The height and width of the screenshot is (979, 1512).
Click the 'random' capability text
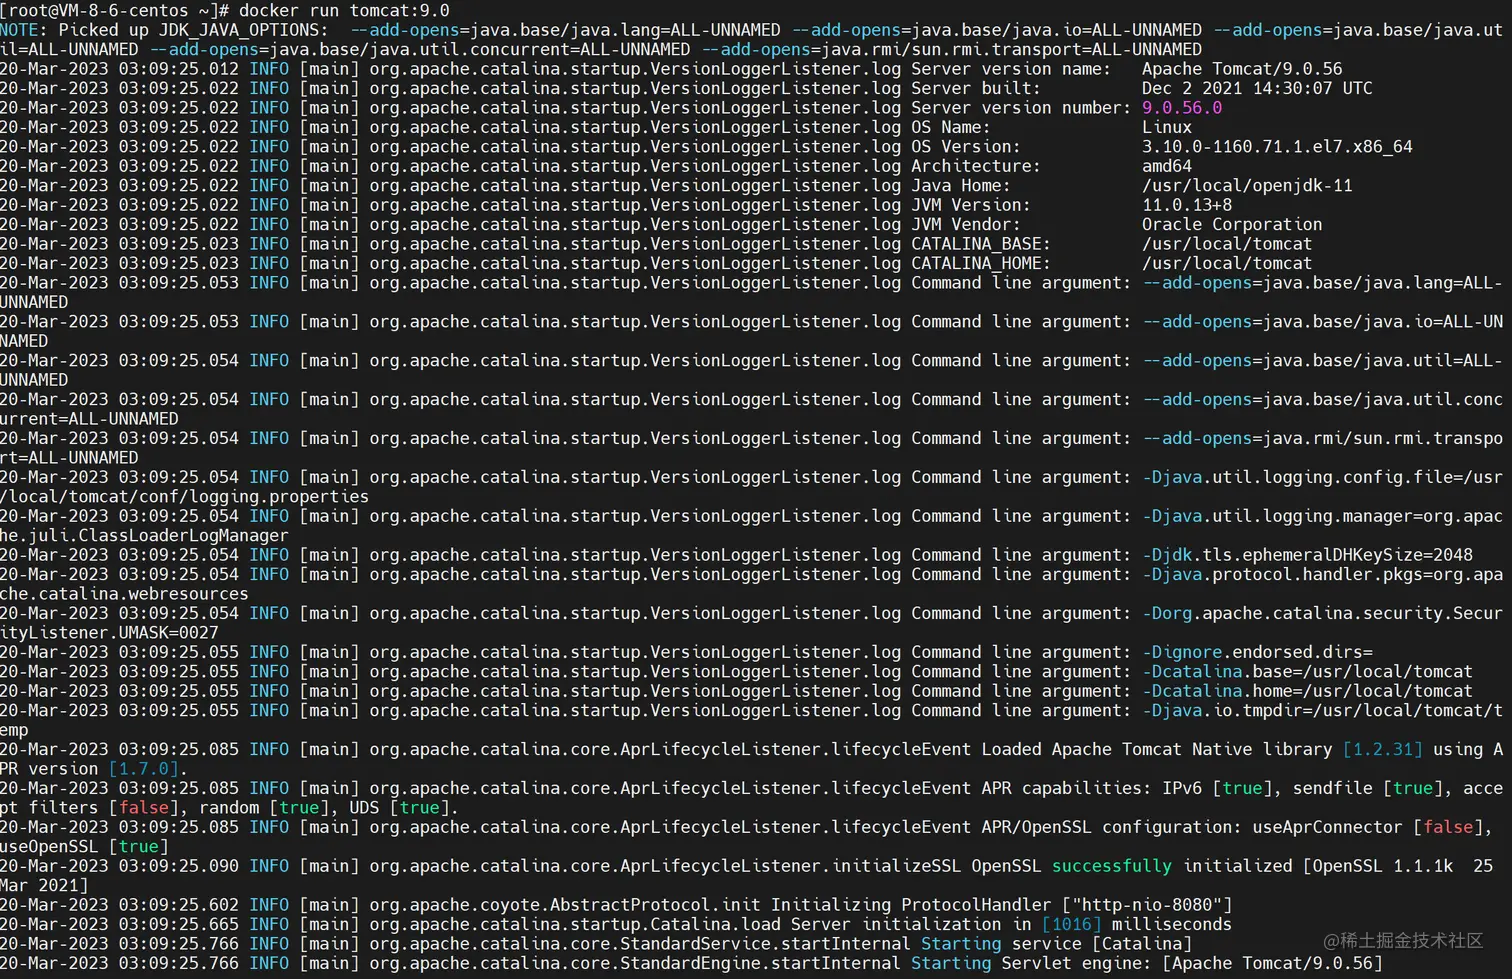(230, 808)
